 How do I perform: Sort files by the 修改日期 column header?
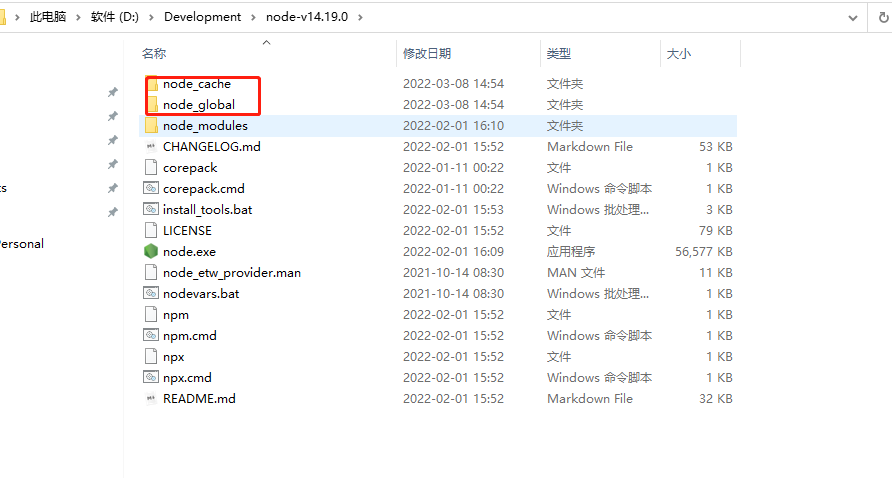(427, 53)
